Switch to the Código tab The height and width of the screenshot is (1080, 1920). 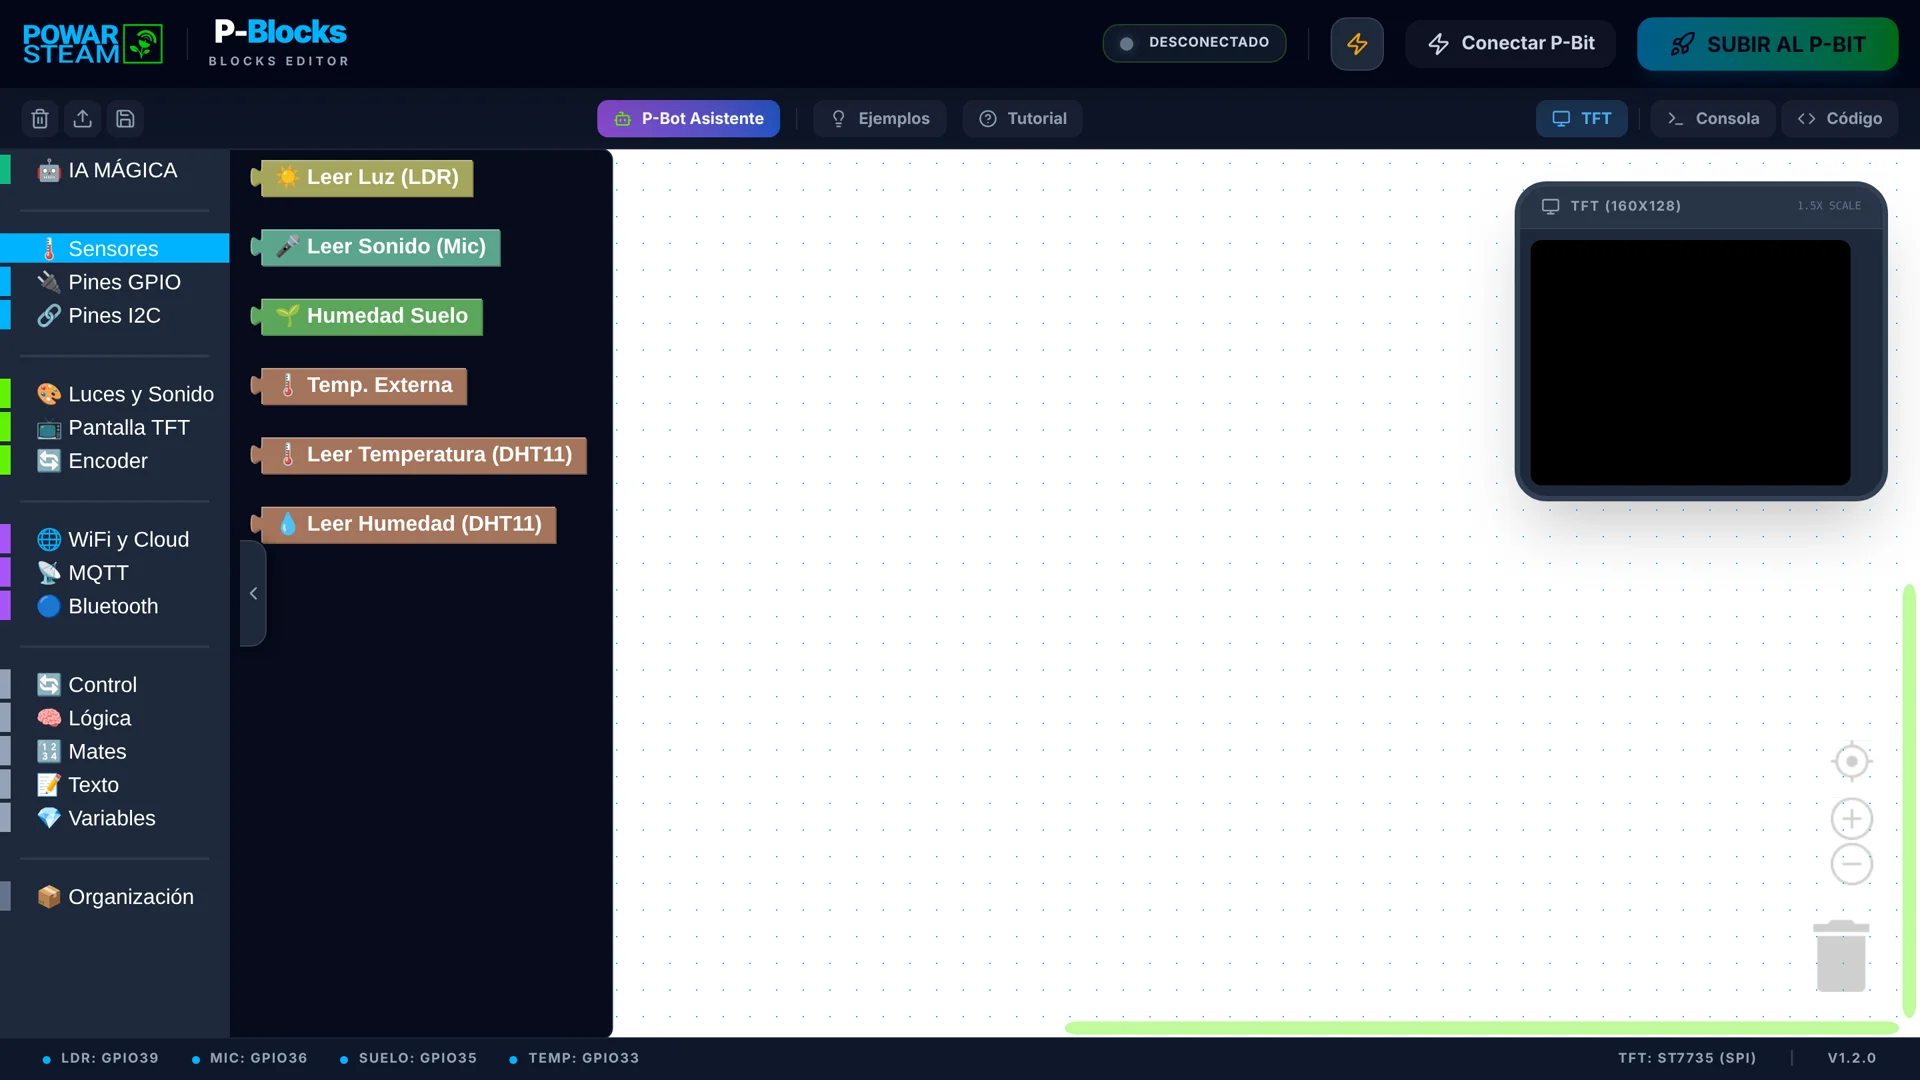pyautogui.click(x=1840, y=119)
